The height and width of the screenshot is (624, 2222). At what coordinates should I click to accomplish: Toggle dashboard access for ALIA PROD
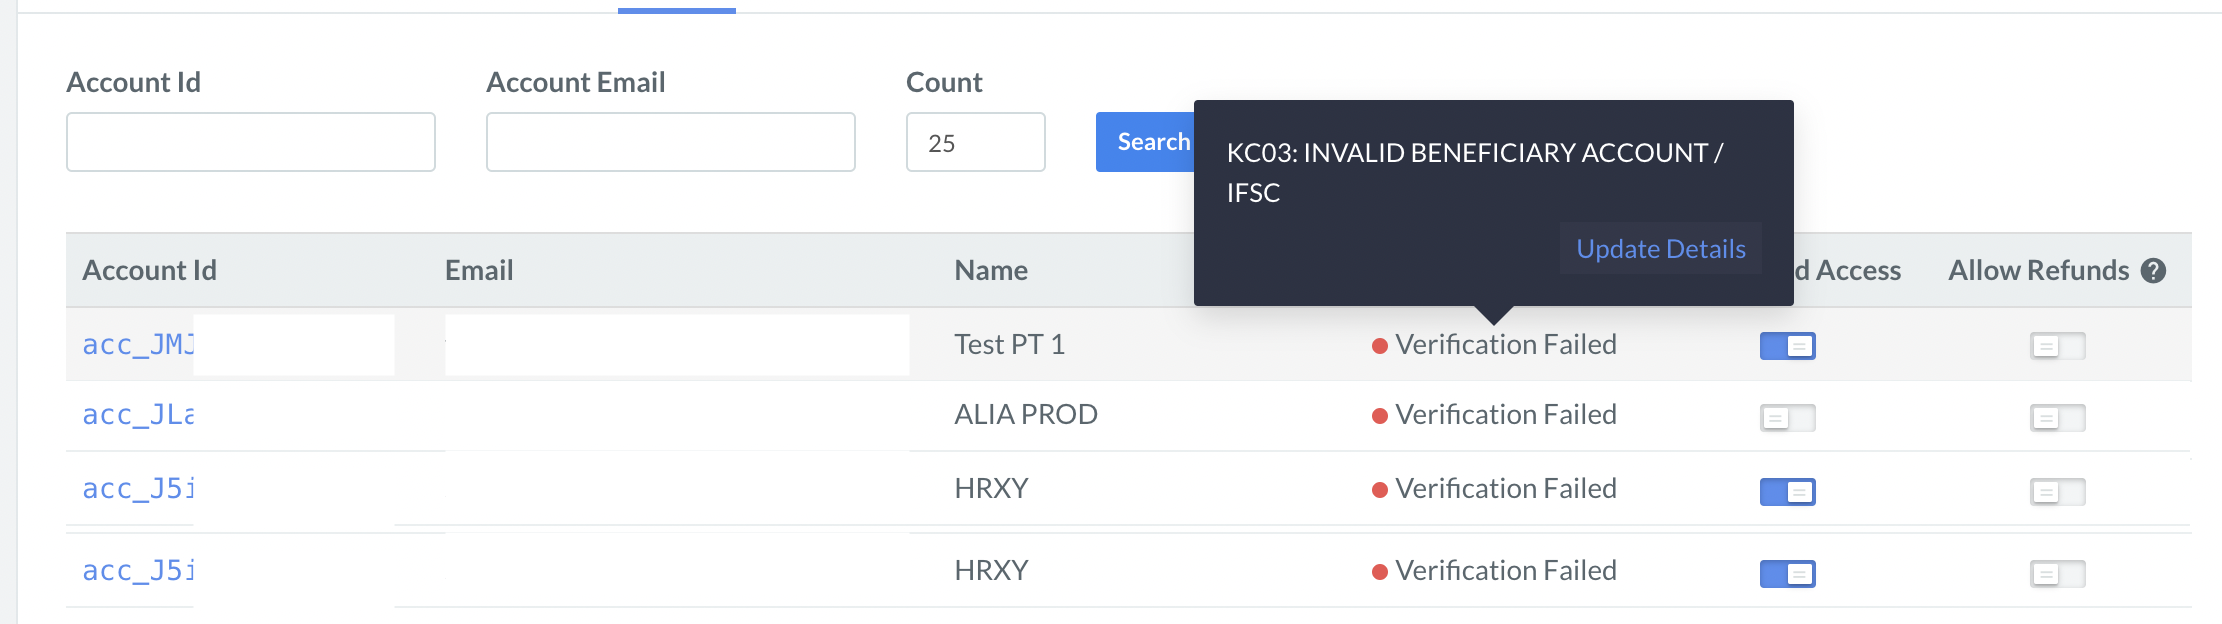(x=1787, y=417)
